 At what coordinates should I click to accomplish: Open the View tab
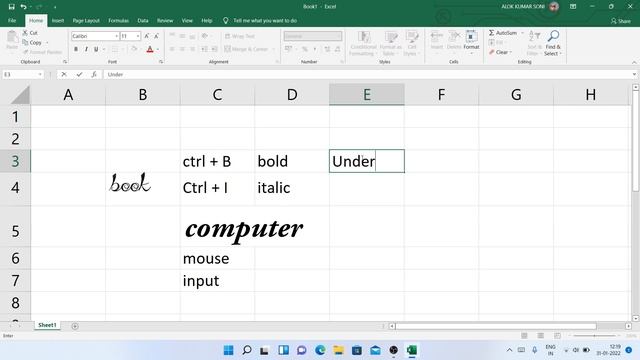[187, 20]
